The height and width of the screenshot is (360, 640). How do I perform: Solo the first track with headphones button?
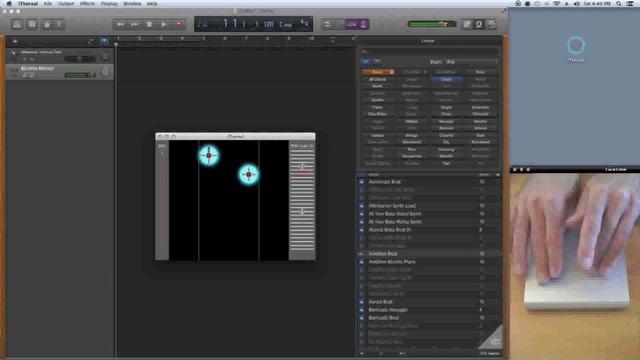pos(31,60)
